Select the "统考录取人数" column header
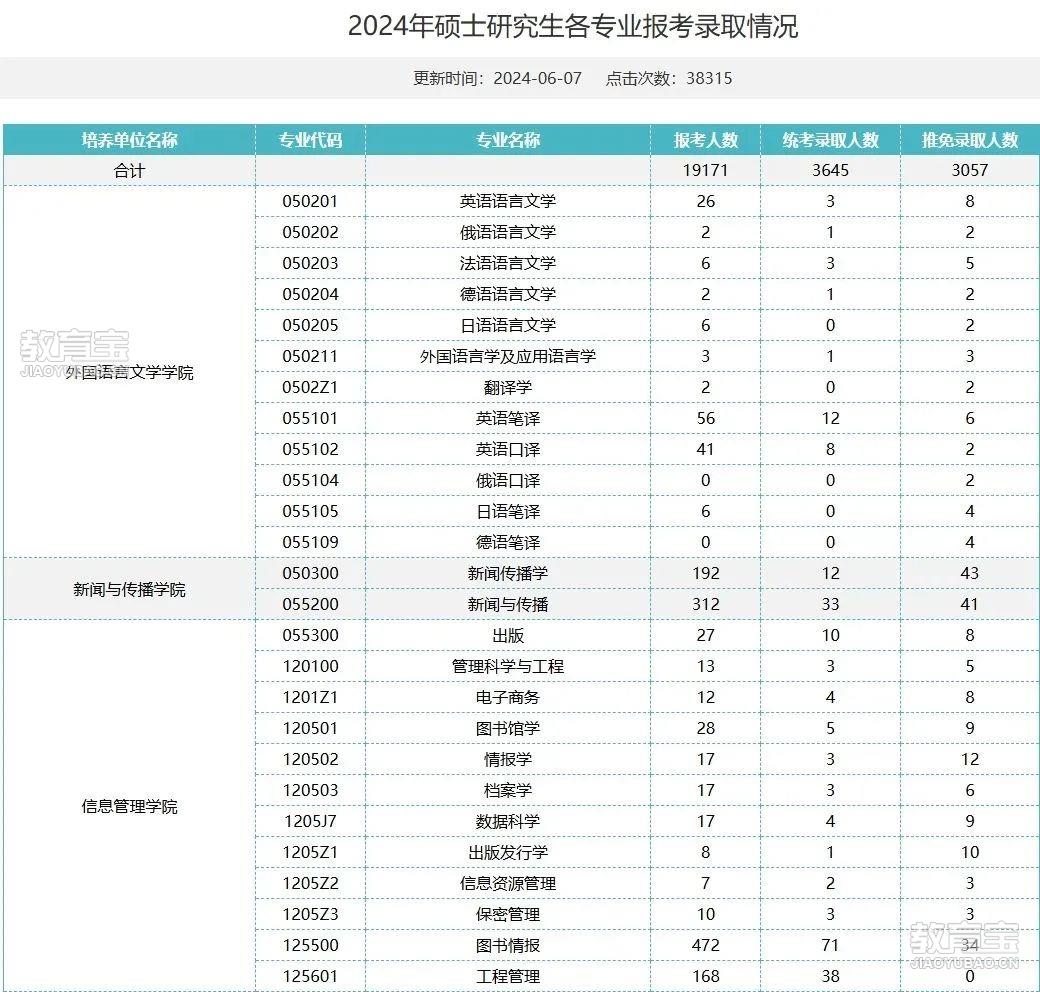 coord(830,140)
